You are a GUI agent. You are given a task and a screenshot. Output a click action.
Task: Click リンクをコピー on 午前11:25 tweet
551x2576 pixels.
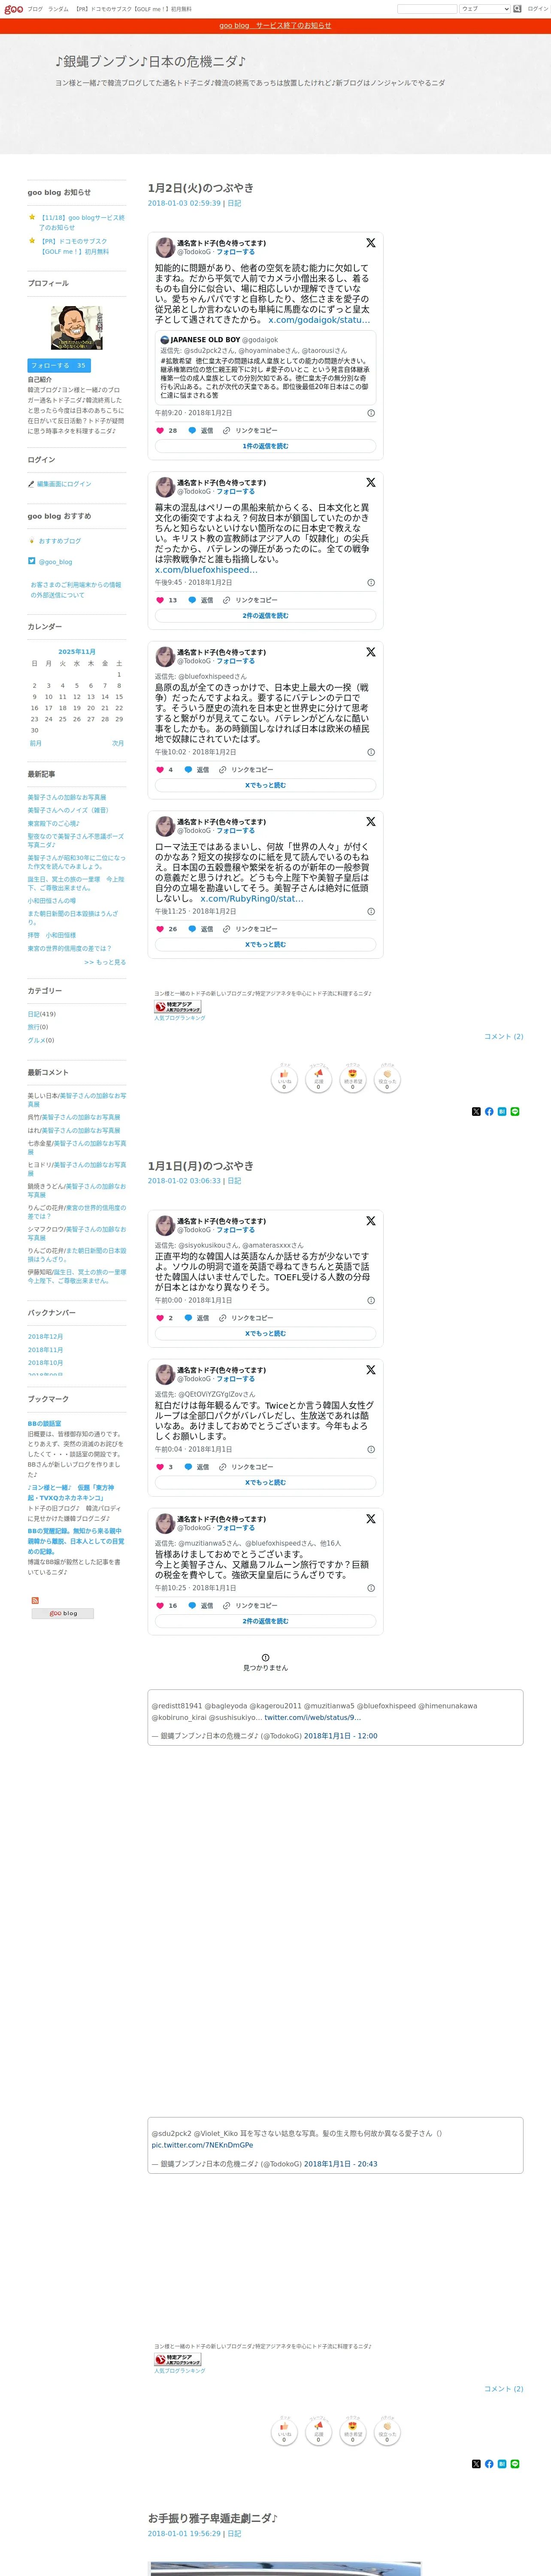[250, 929]
